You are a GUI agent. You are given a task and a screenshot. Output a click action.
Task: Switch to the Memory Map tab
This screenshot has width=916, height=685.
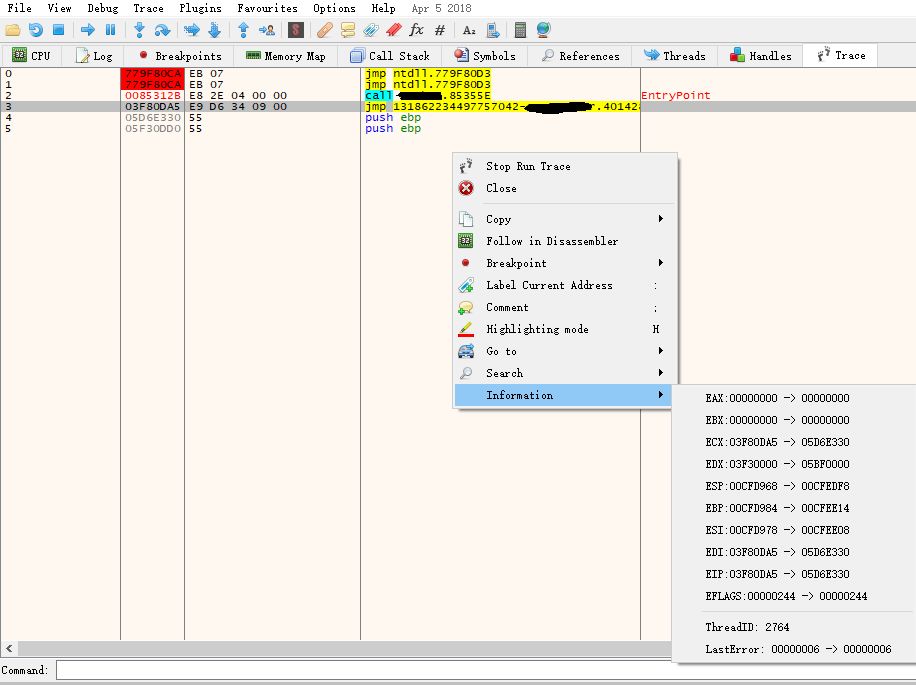point(286,56)
